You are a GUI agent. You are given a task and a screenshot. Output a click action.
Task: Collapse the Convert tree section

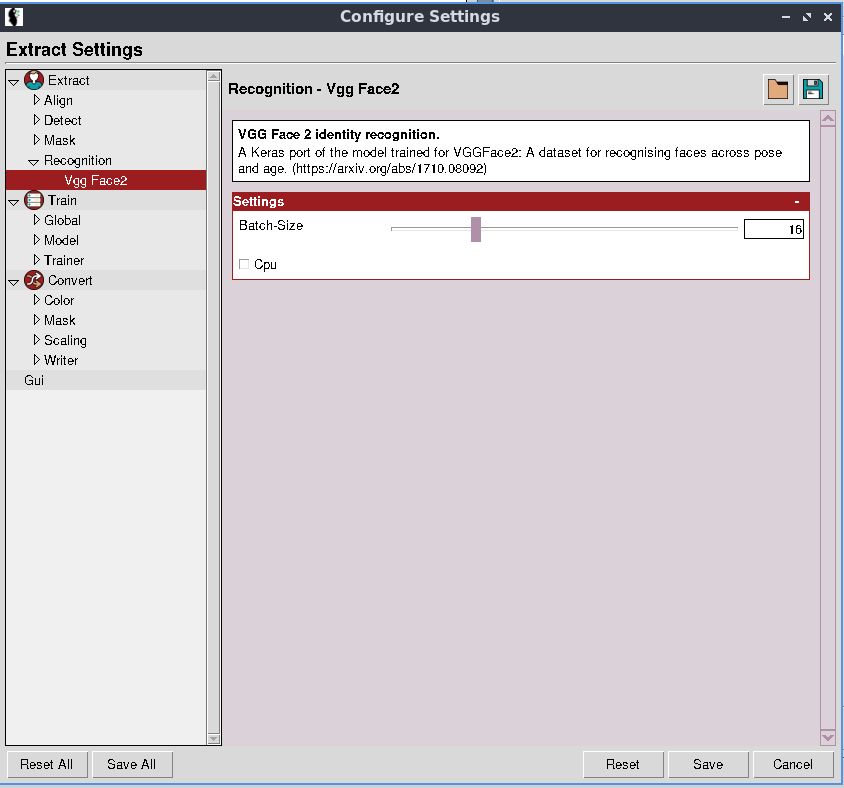[x=13, y=282]
